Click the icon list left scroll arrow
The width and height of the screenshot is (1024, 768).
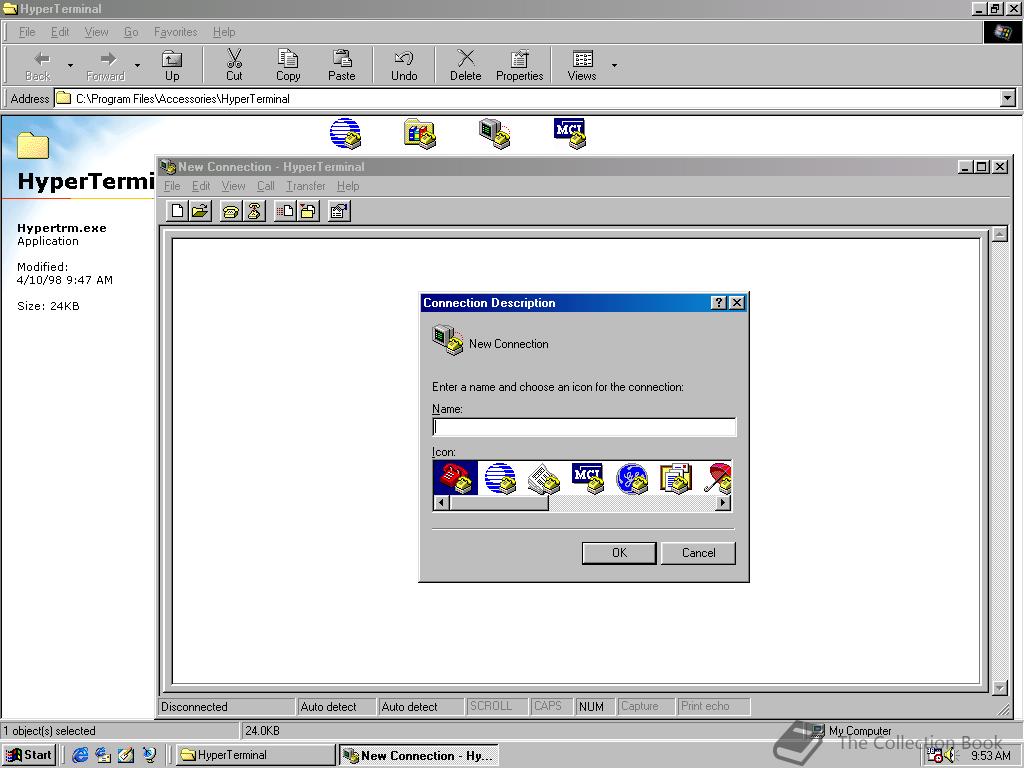441,503
